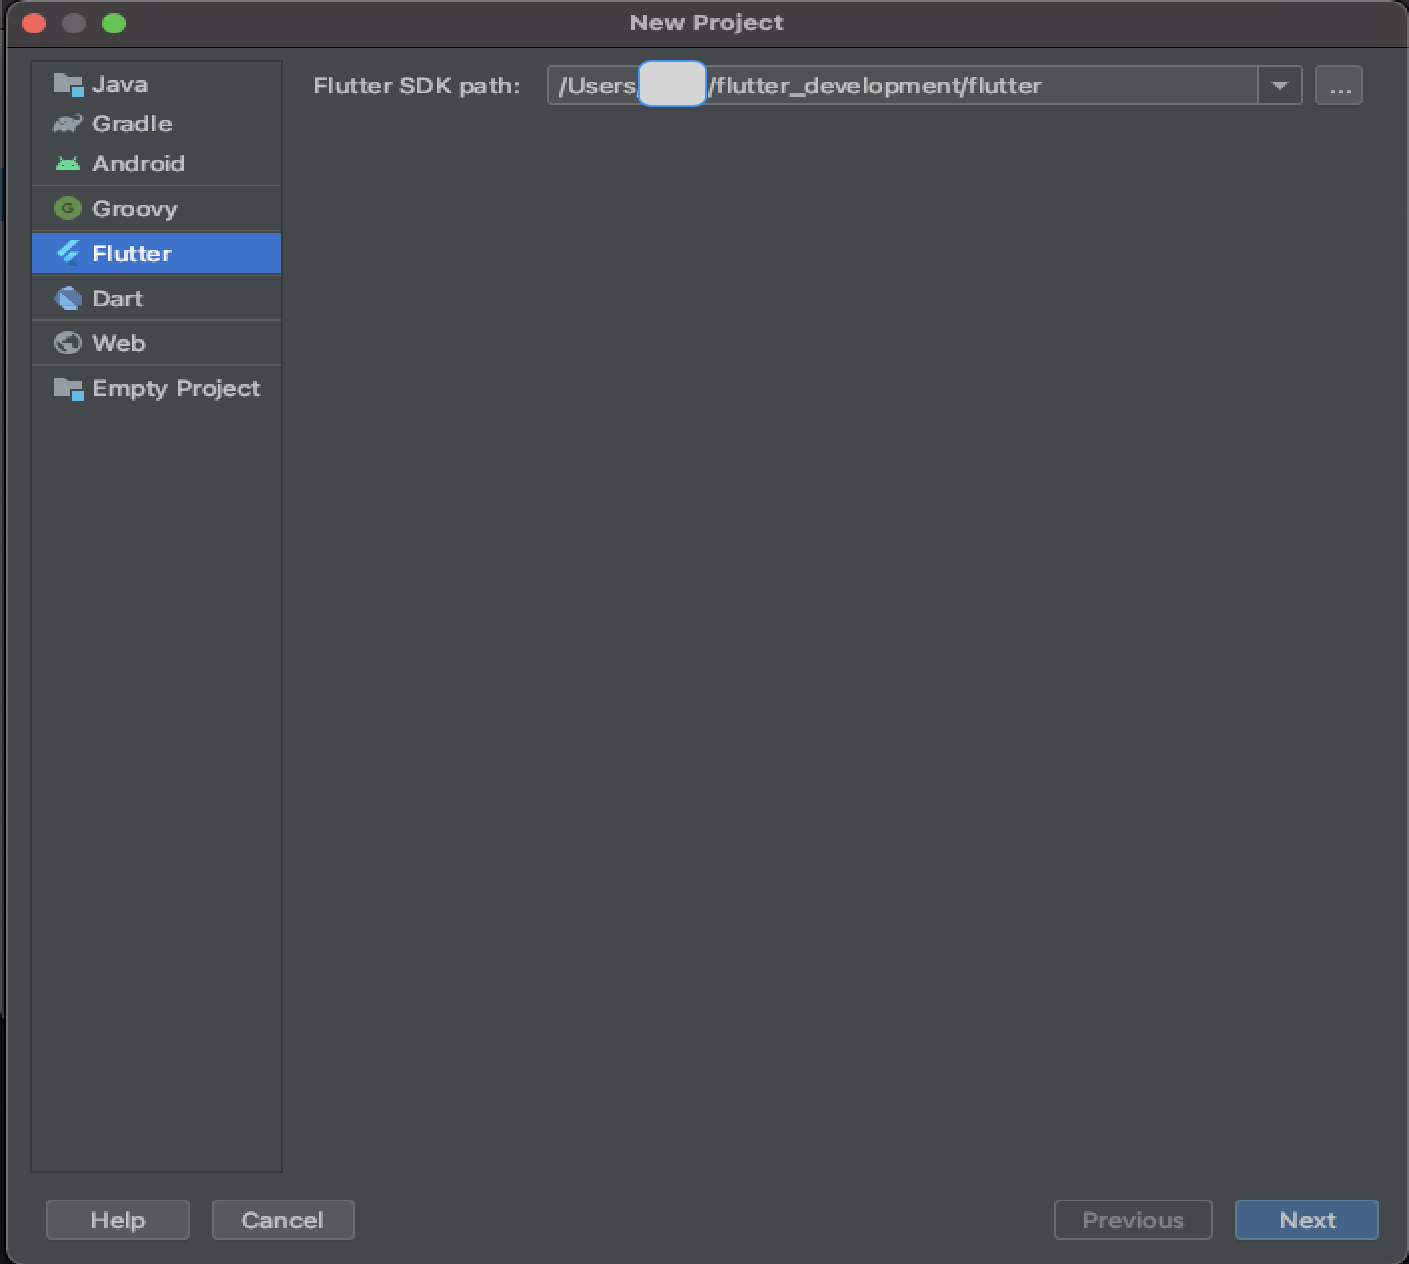Image resolution: width=1409 pixels, height=1264 pixels.
Task: Select Groovy in project list
Action: tap(156, 208)
